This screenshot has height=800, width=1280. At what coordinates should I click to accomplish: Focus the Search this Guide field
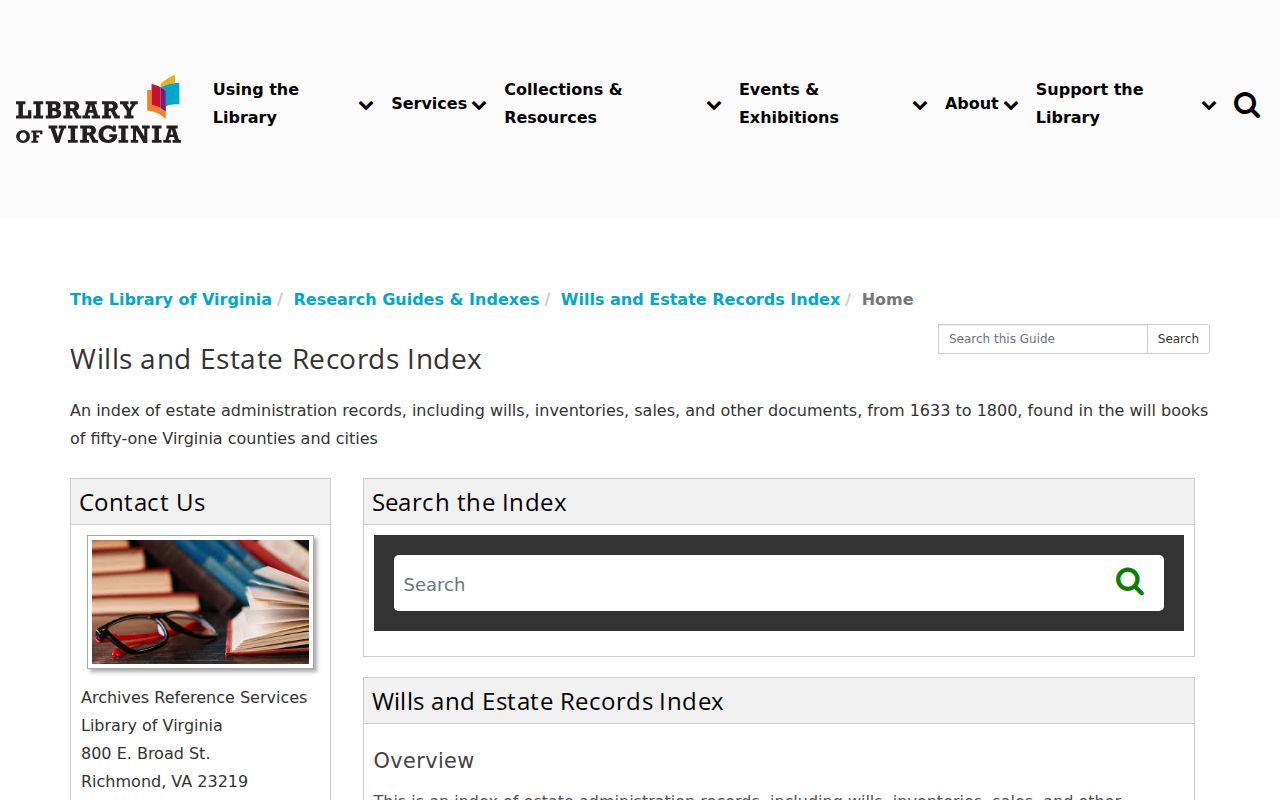pos(1042,339)
